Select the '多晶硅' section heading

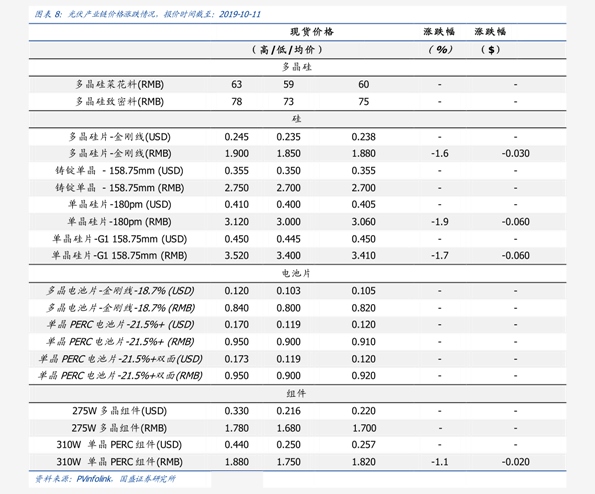pyautogui.click(x=297, y=67)
